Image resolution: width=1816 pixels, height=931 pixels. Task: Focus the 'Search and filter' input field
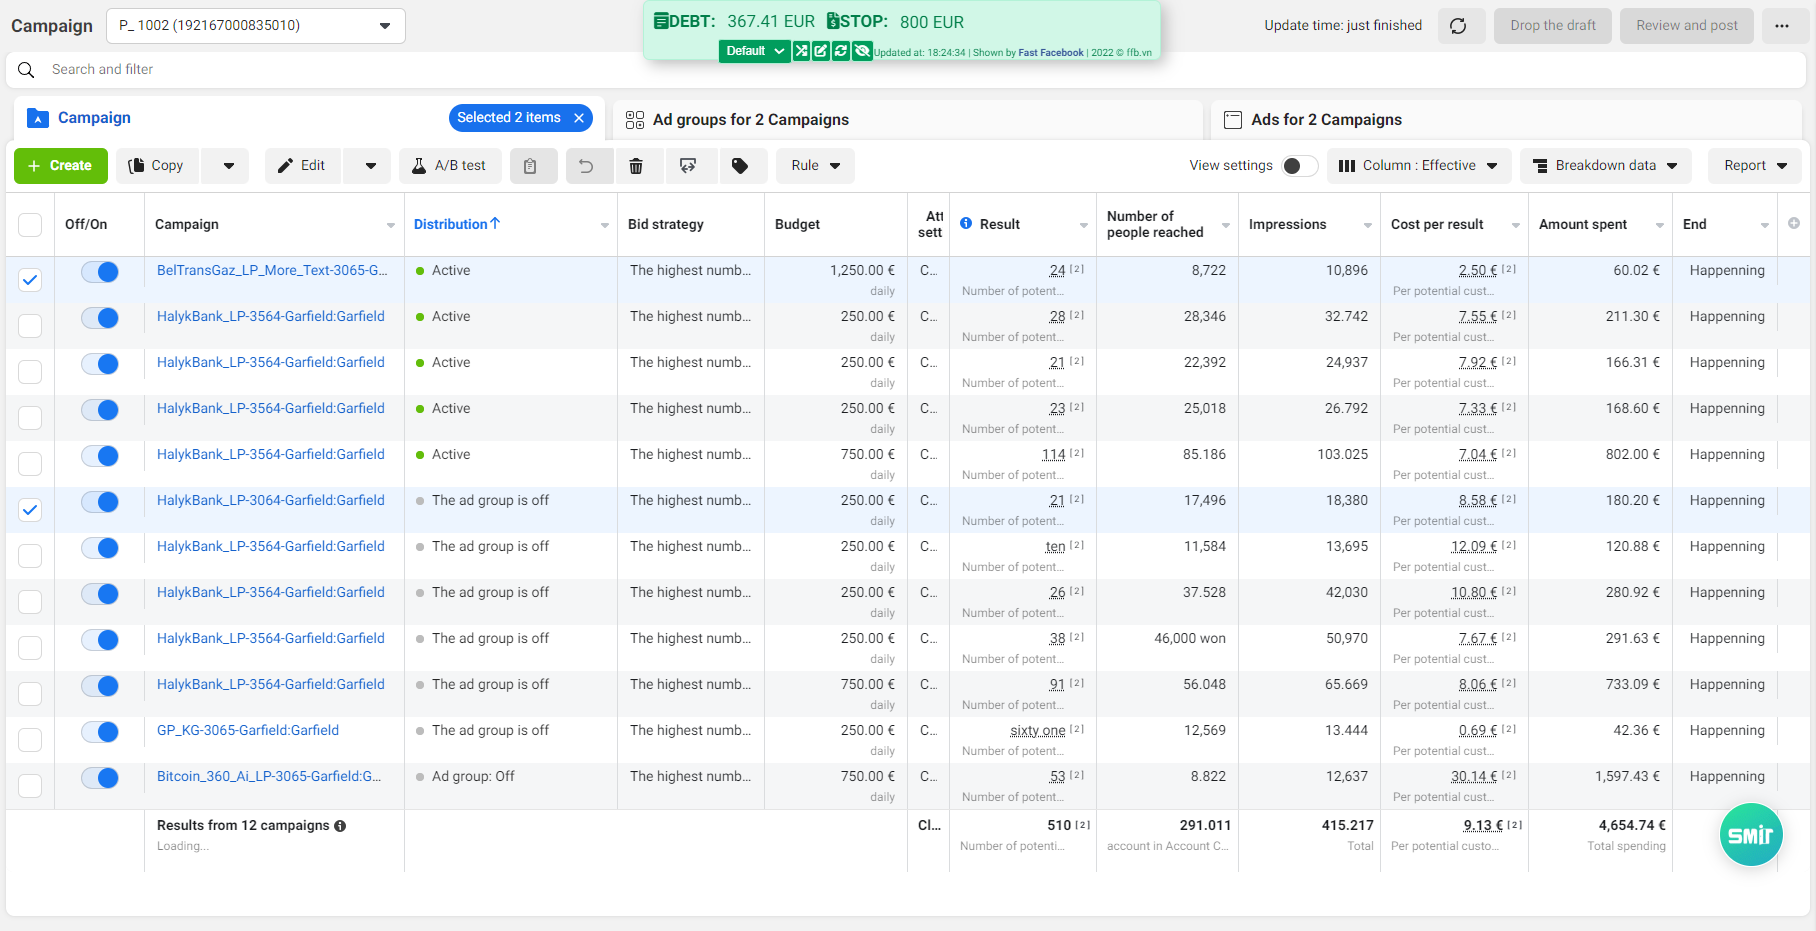[905, 70]
